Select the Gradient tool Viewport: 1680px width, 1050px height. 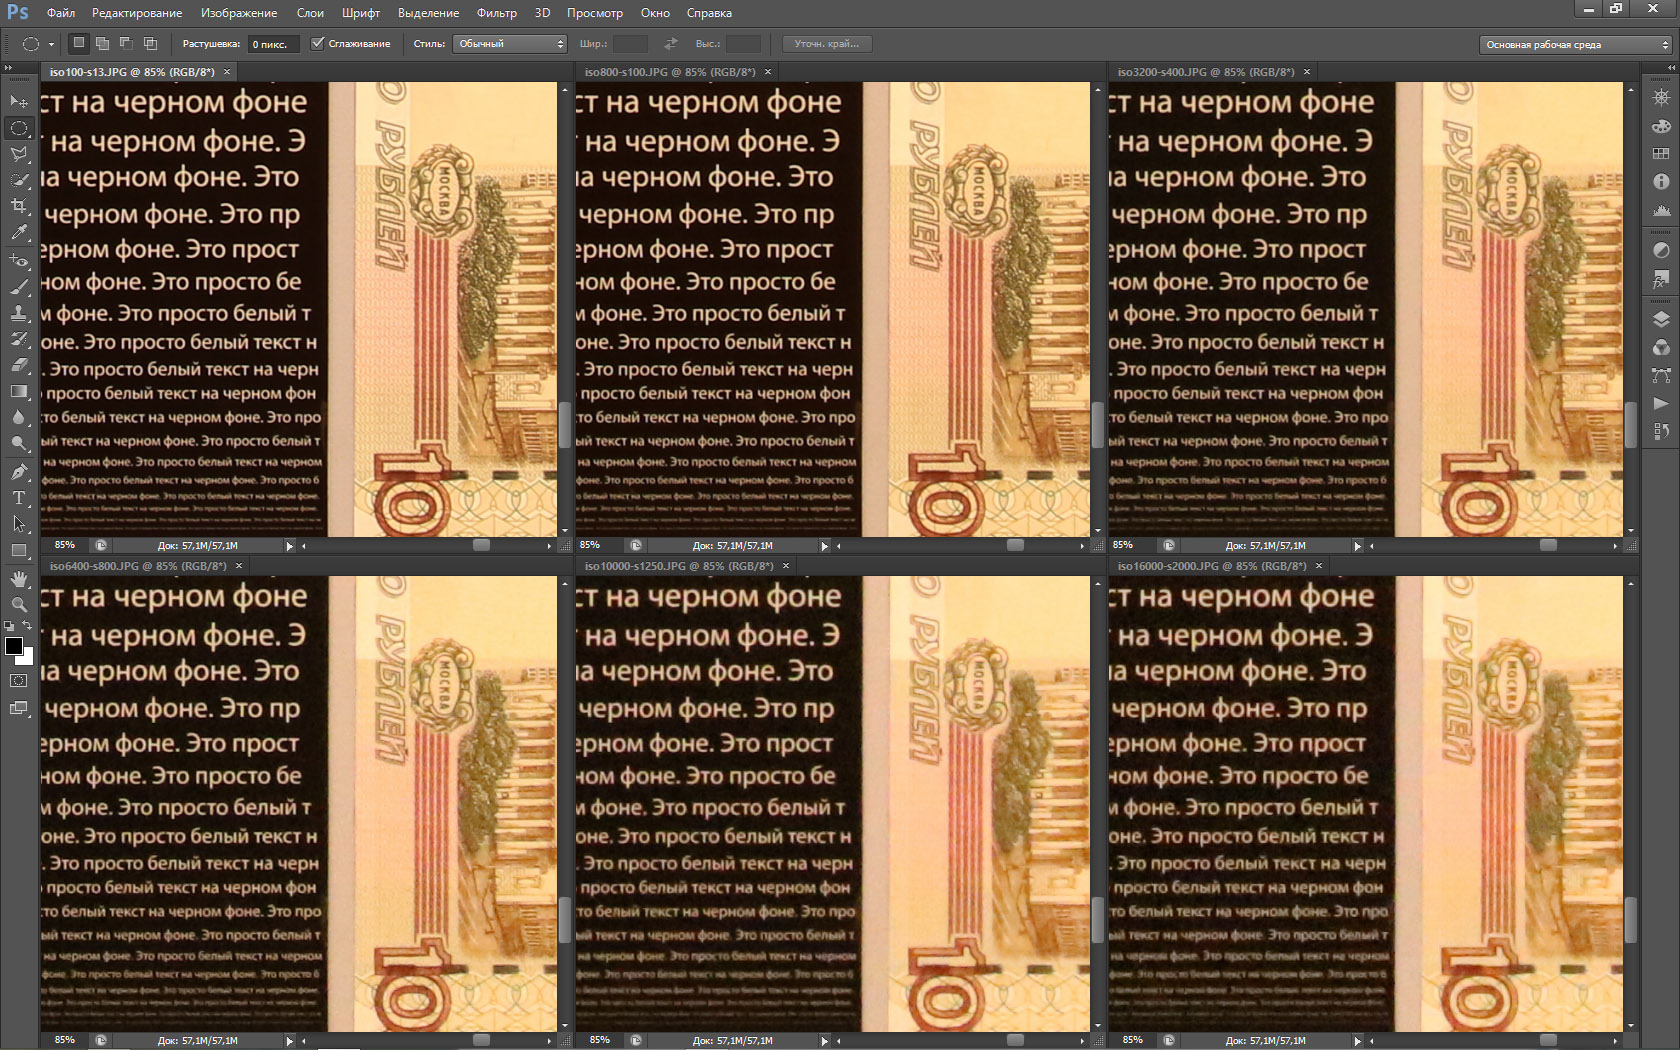[x=19, y=391]
